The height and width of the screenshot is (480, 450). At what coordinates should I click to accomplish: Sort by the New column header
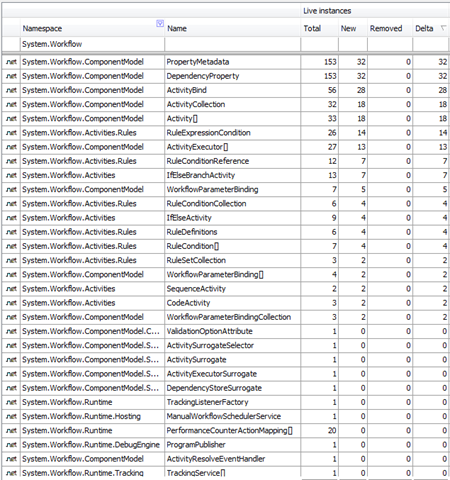[x=353, y=28]
